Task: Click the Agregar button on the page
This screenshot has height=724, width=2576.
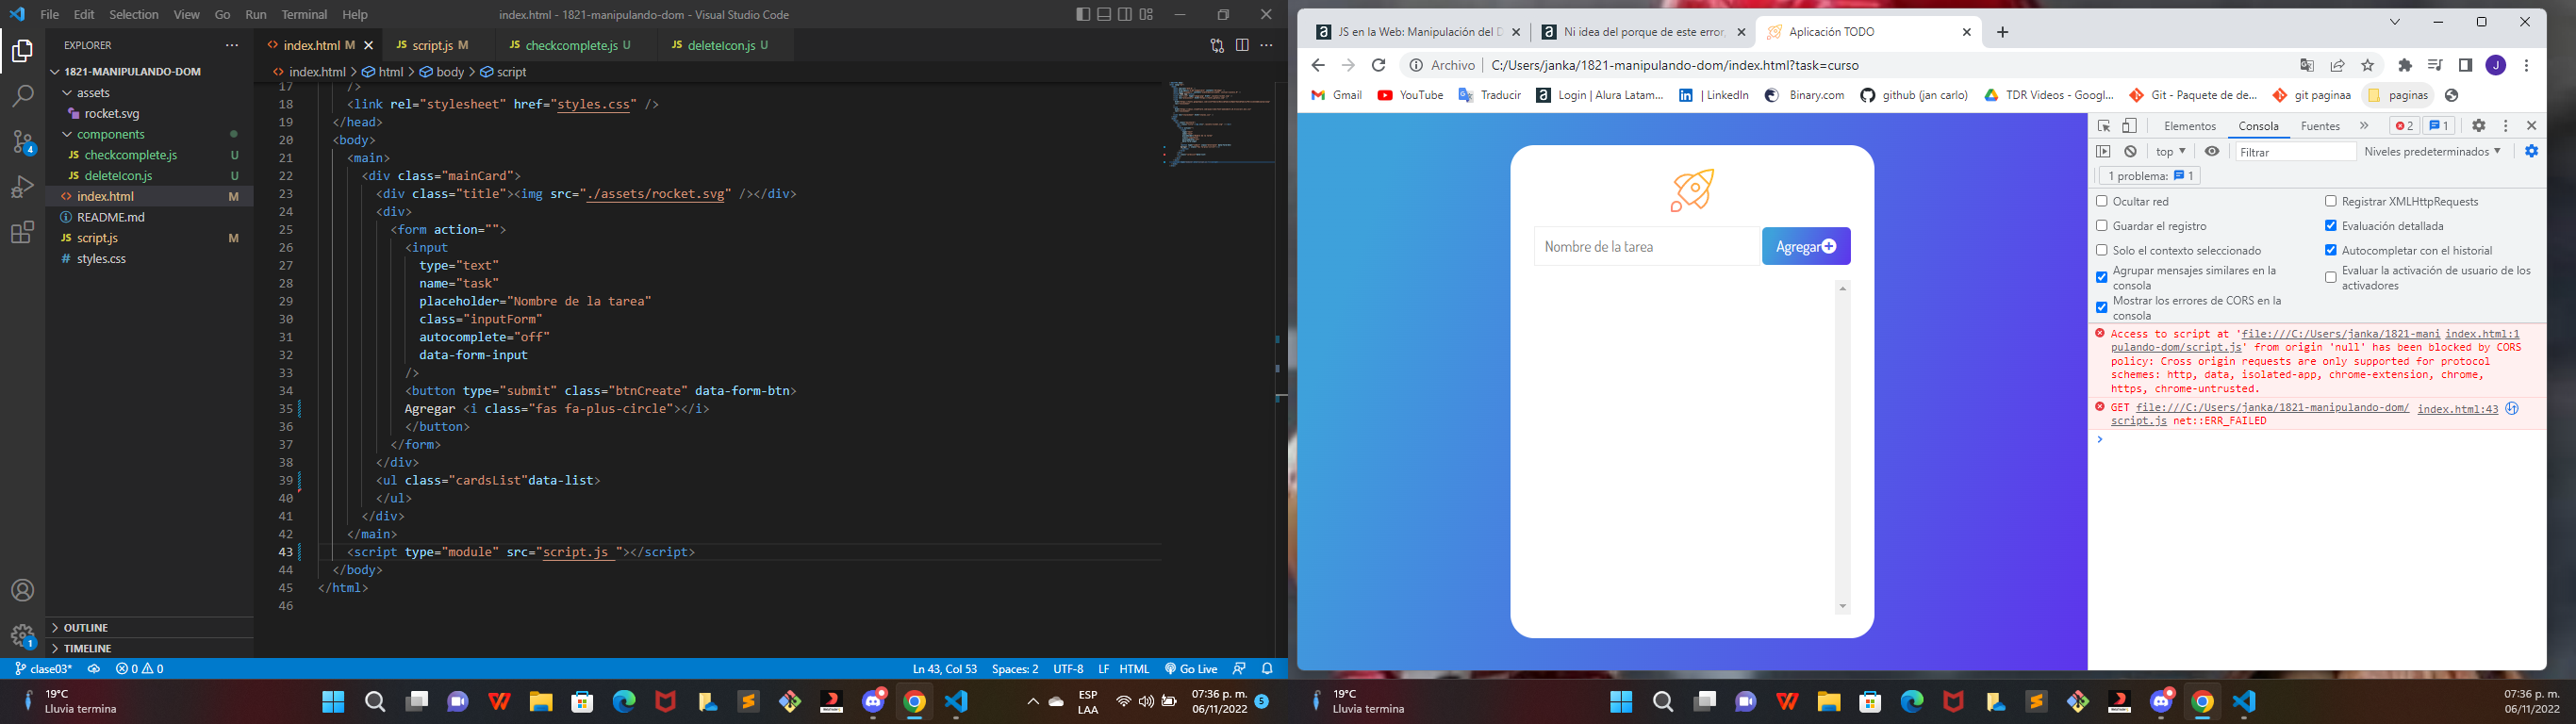Action: click(x=1806, y=246)
